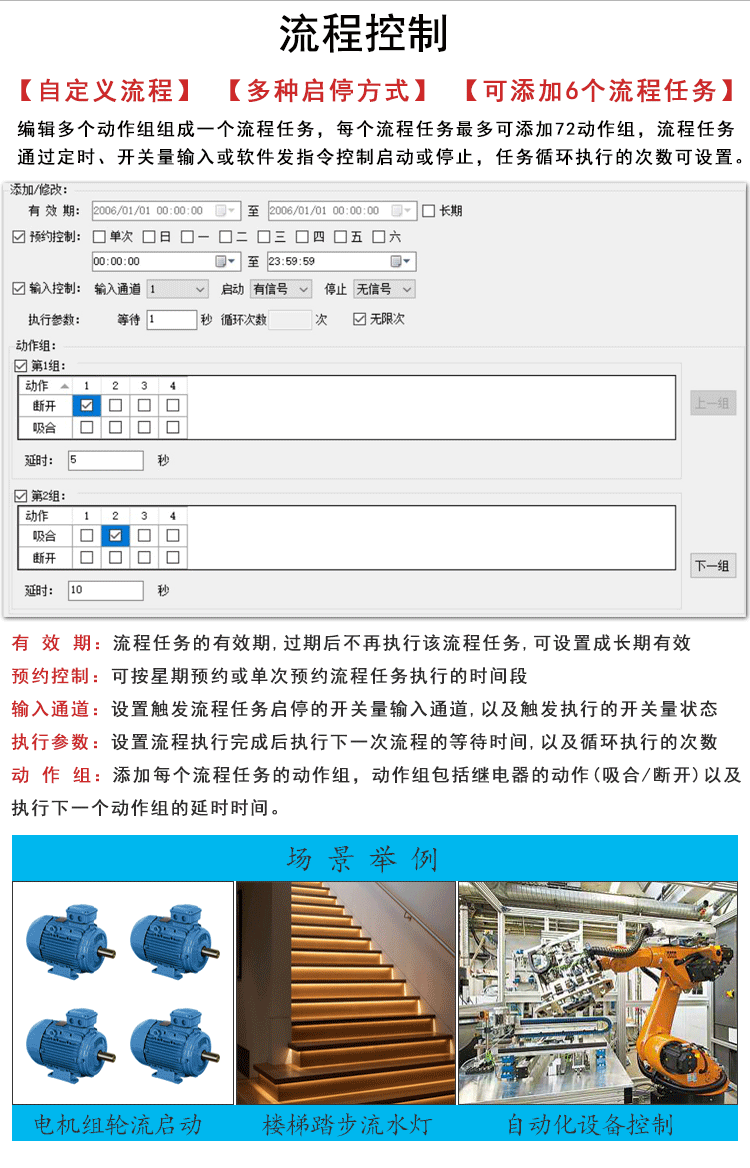Click the 自定义流程 red heading
Viewport: 750px width, 1168px height.
(x=105, y=91)
